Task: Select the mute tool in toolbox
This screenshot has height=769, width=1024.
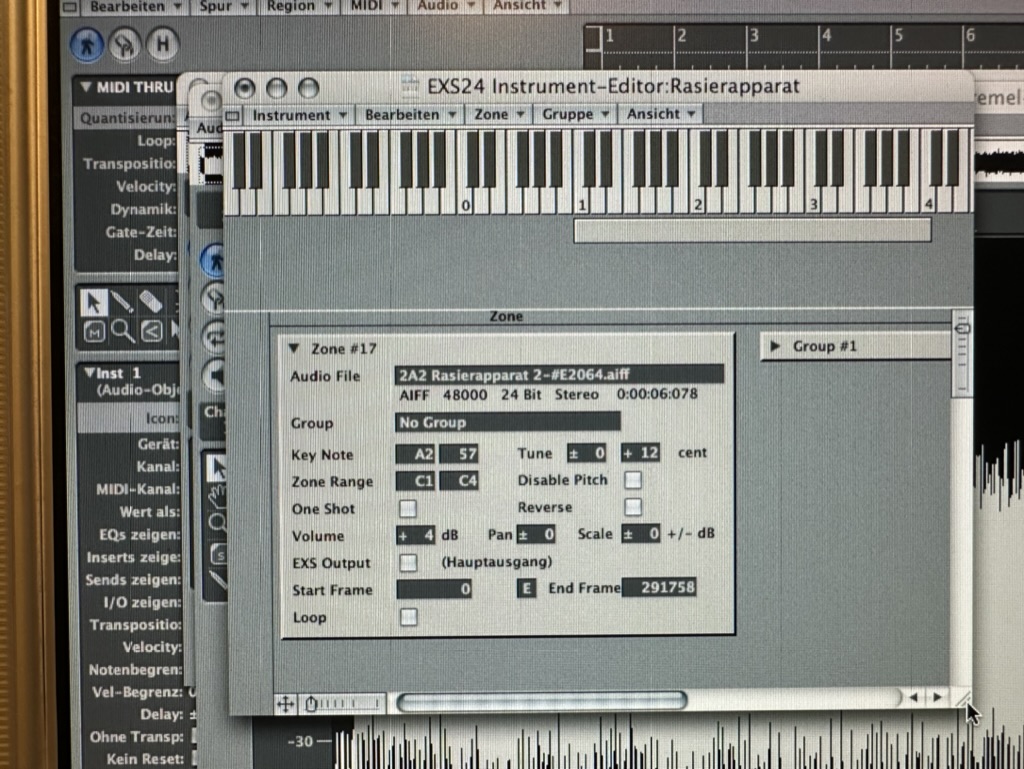Action: coord(95,330)
